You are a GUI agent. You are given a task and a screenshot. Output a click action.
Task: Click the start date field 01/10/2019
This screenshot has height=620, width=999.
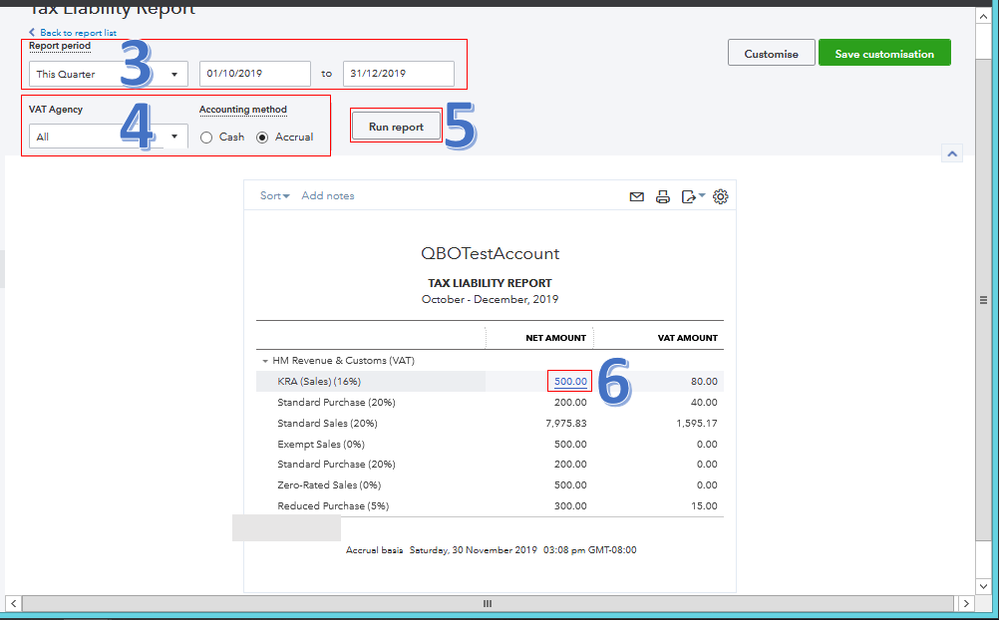[255, 73]
